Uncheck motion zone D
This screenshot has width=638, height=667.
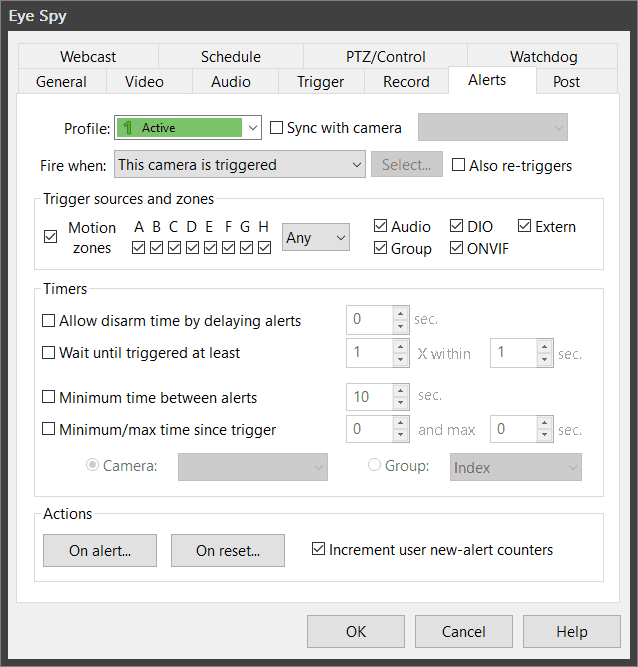coord(192,247)
